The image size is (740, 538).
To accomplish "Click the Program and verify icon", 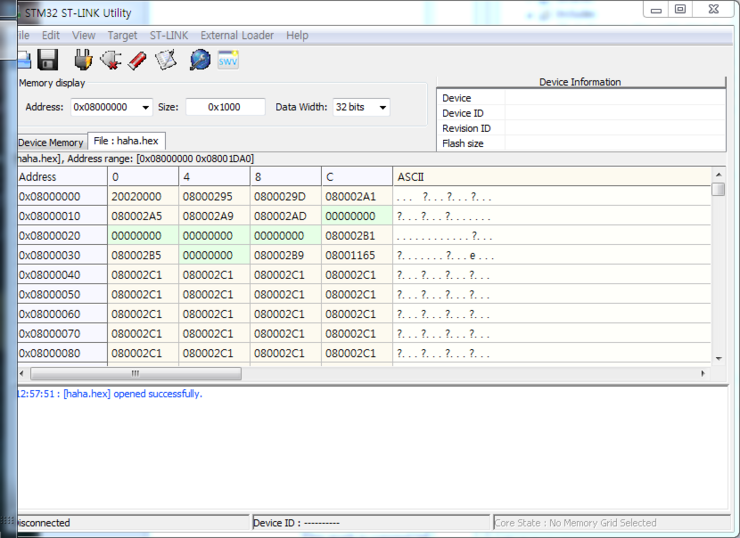I will click(165, 60).
